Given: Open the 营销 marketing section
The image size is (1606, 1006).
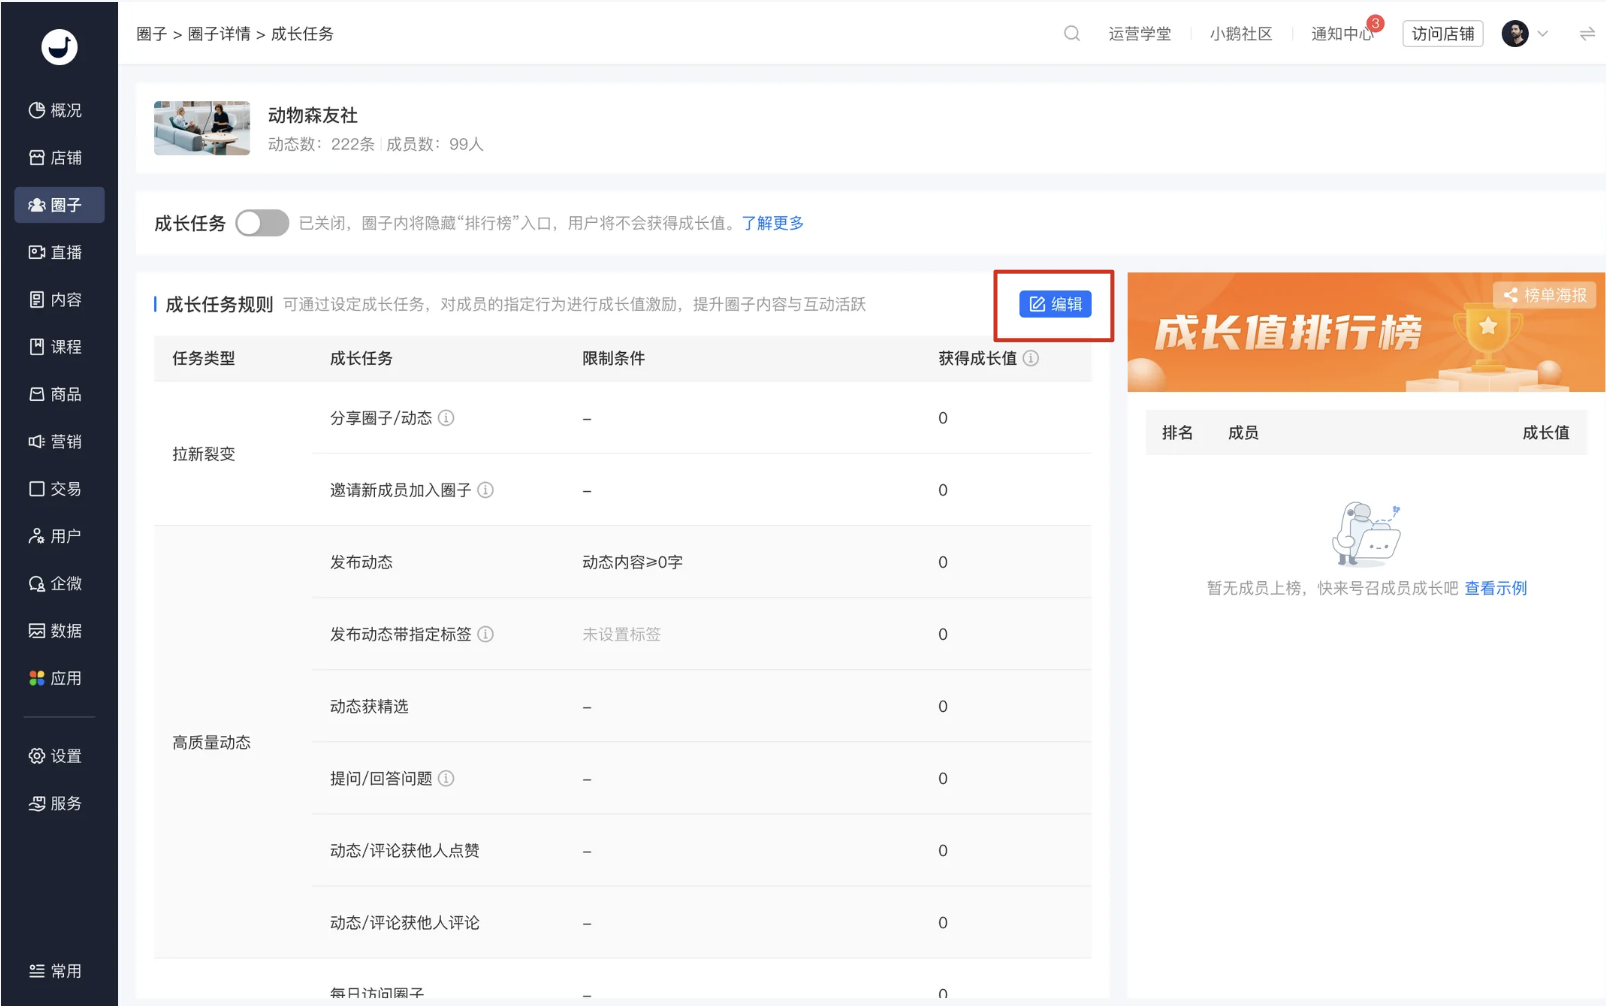Looking at the screenshot, I should tap(56, 441).
